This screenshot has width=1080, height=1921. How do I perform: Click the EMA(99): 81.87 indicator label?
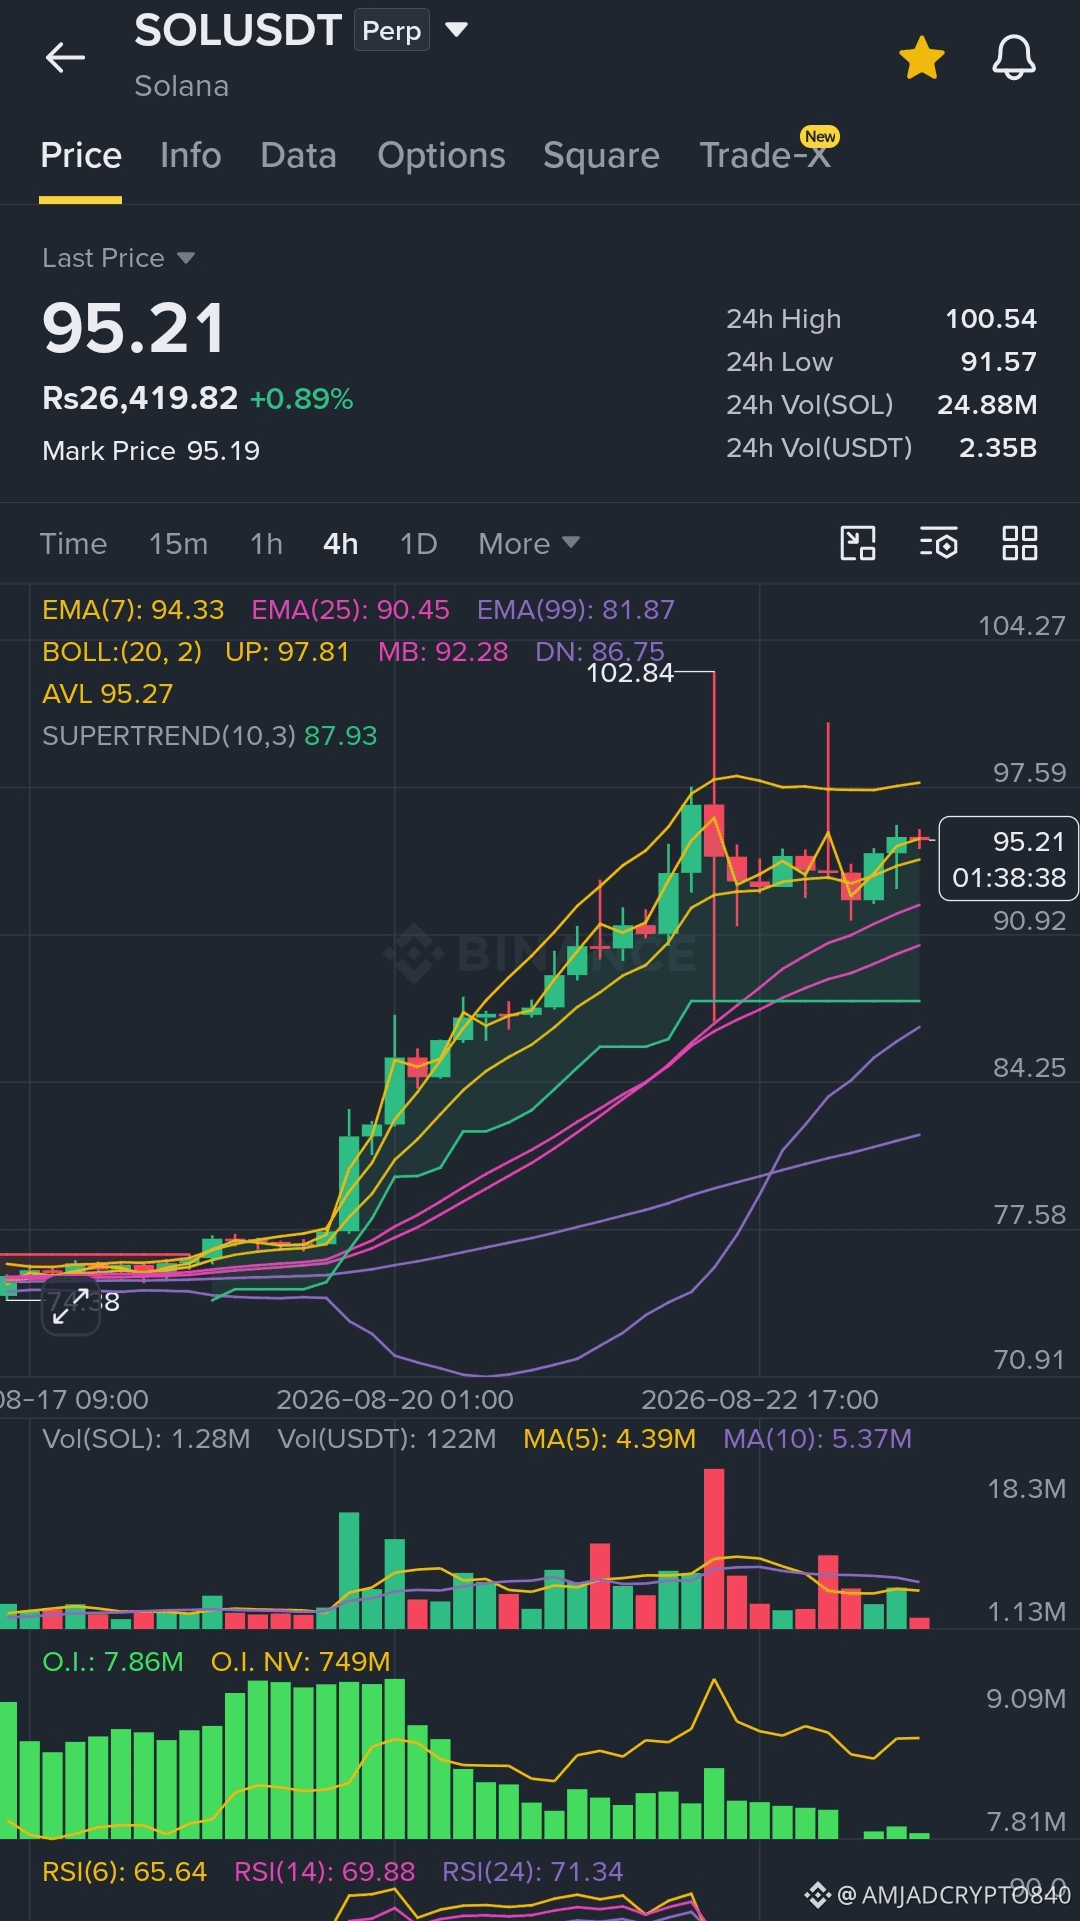[576, 610]
